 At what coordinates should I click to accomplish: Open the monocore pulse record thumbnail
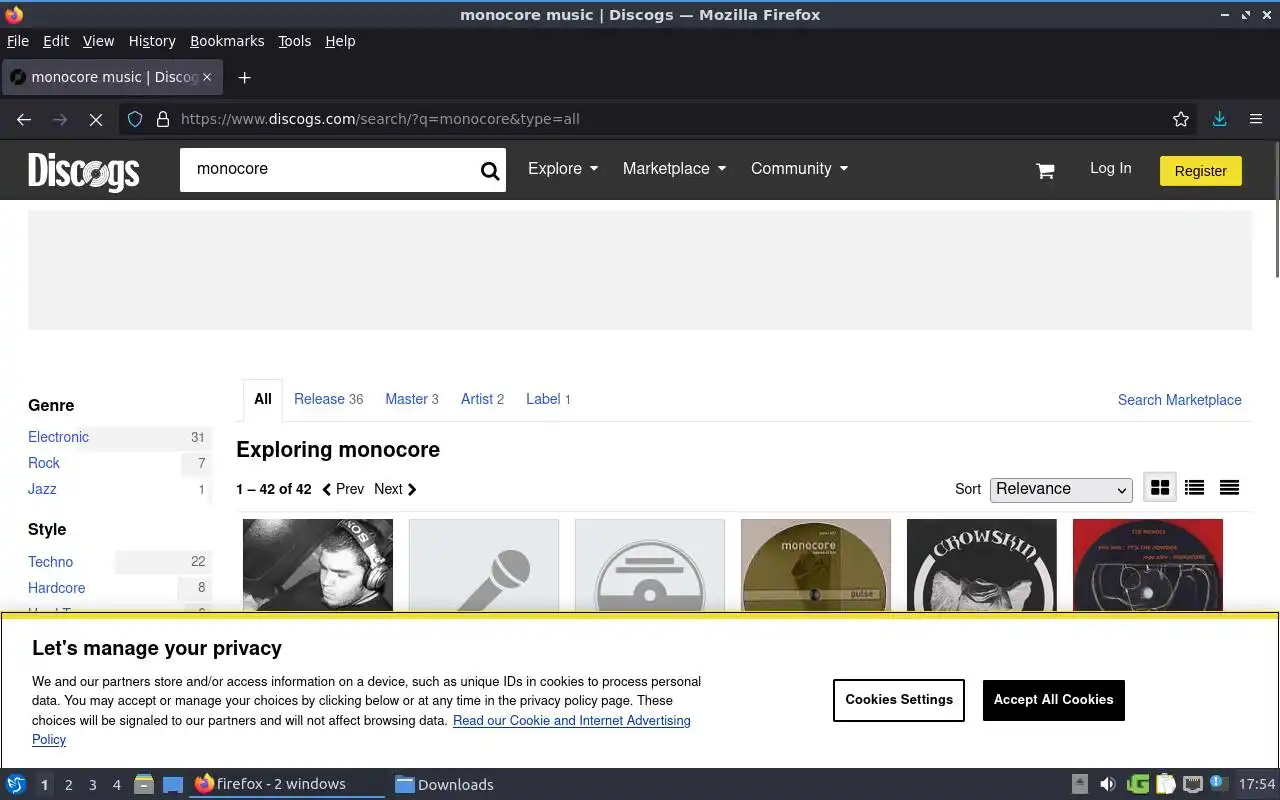[x=816, y=565]
